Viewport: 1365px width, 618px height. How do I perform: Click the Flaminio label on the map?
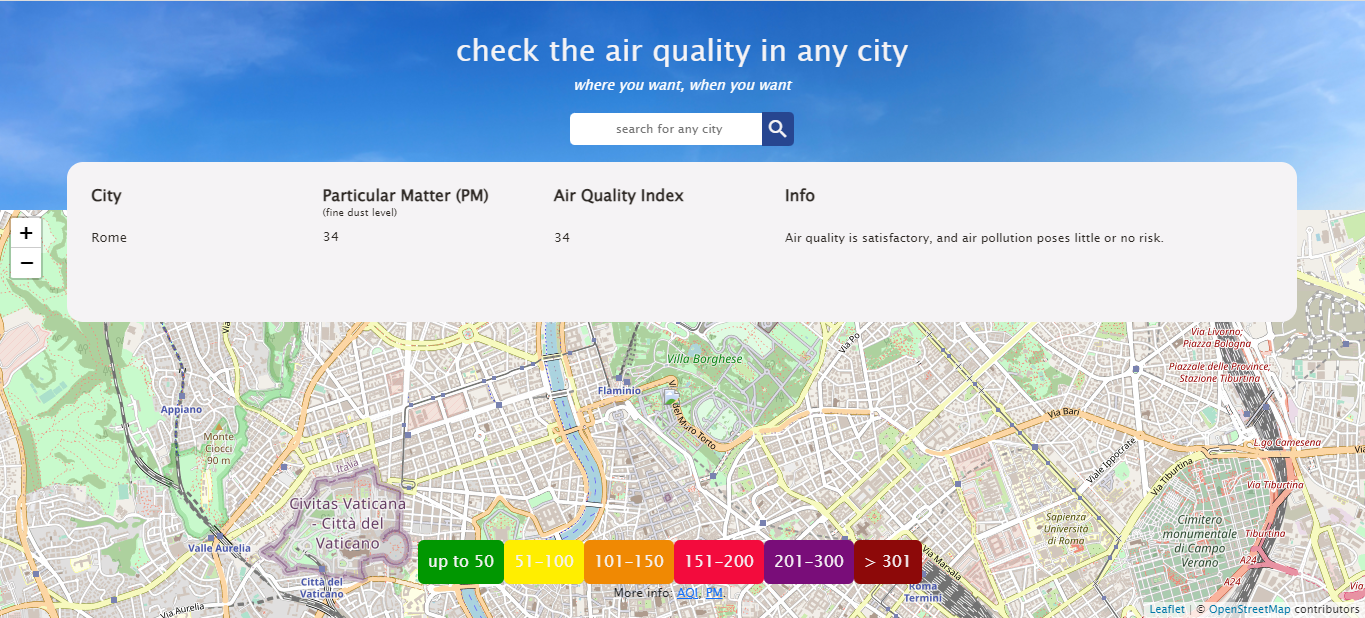(618, 389)
